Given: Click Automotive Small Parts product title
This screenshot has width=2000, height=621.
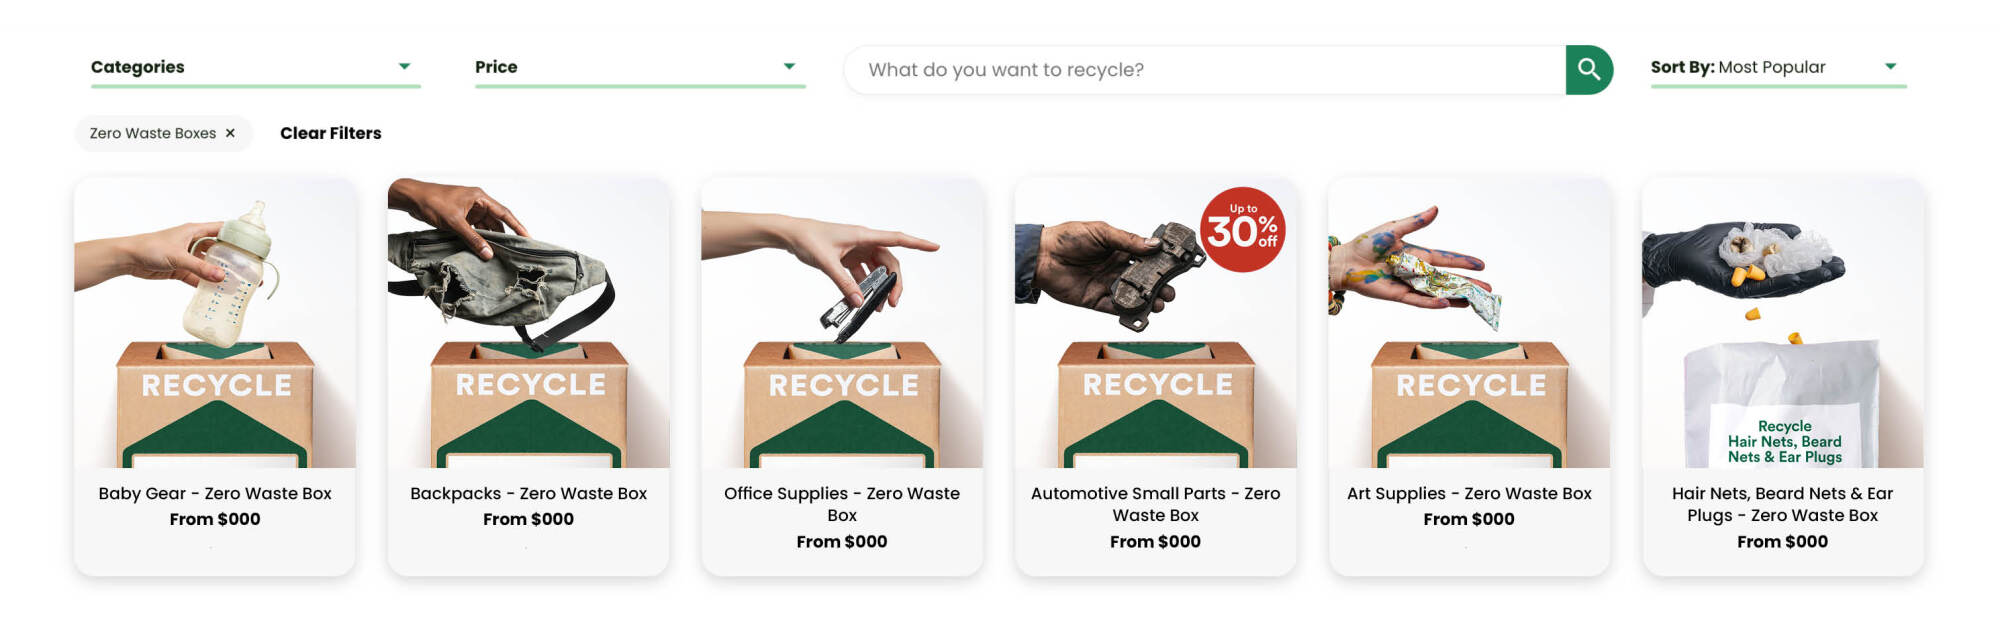Looking at the screenshot, I should [x=1156, y=504].
